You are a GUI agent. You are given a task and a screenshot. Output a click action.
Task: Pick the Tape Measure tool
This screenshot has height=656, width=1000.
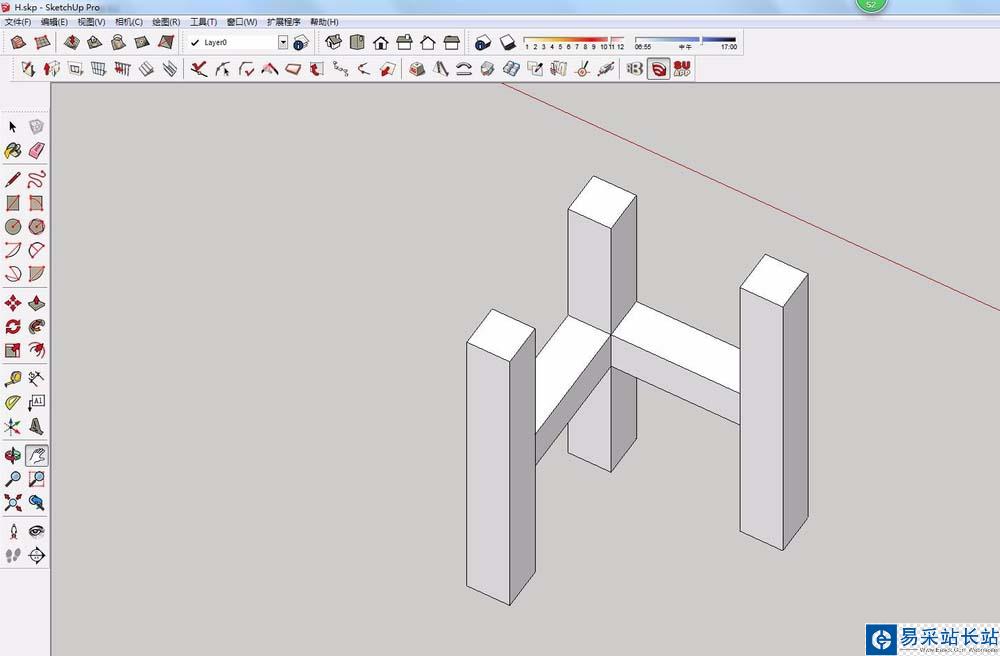[x=13, y=379]
